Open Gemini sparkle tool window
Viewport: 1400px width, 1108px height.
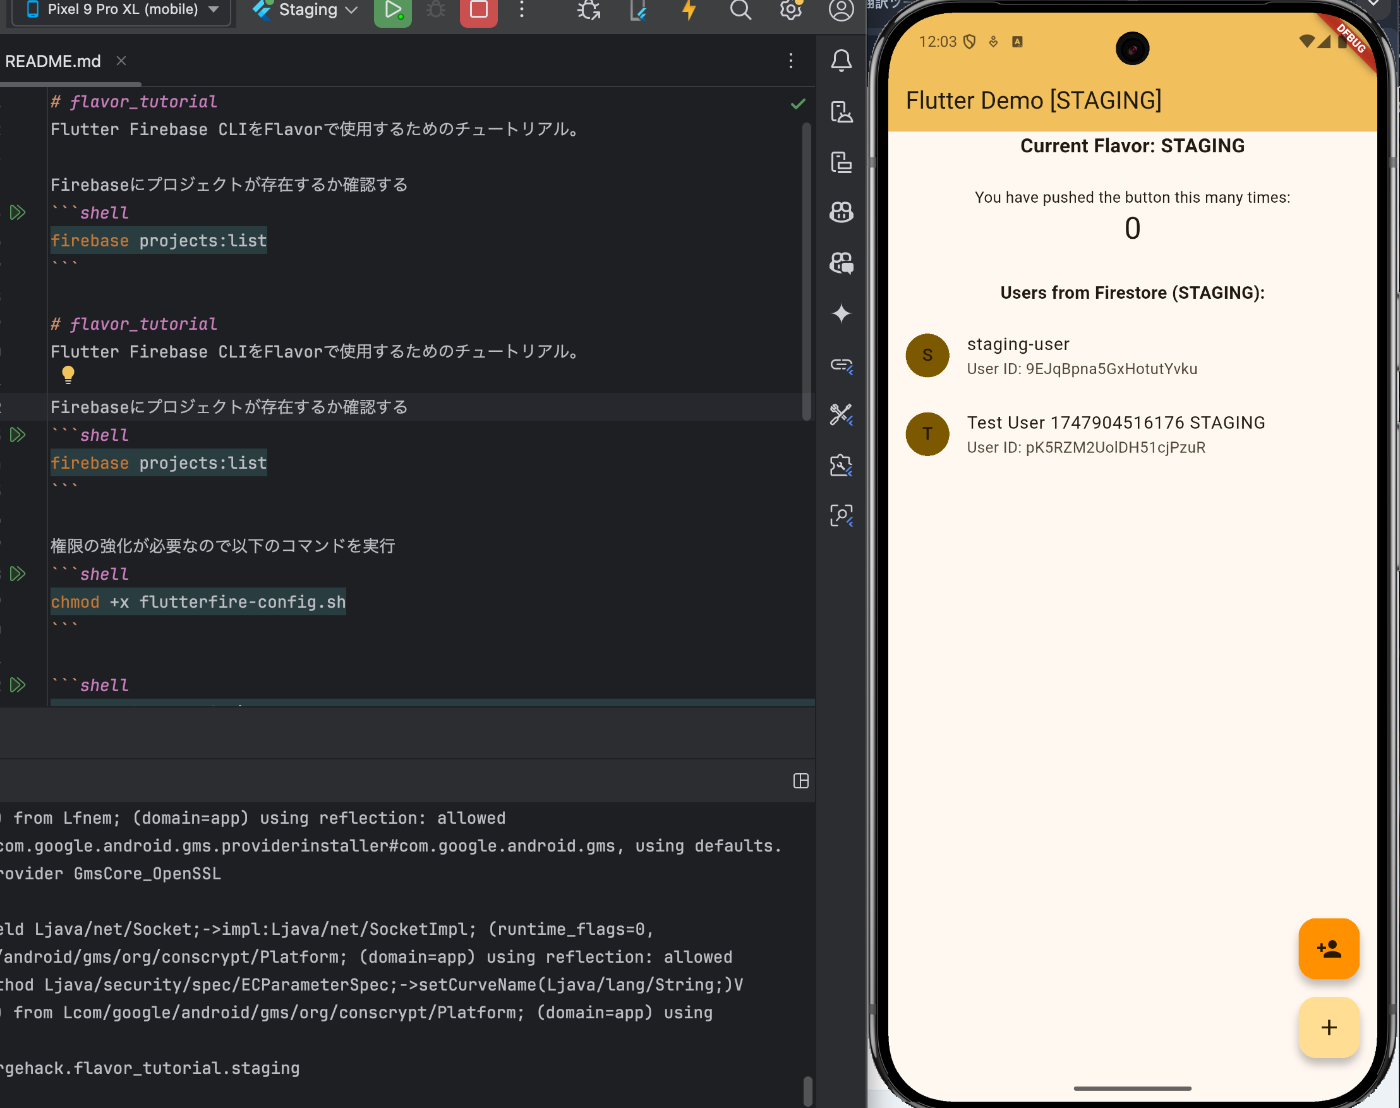click(842, 313)
